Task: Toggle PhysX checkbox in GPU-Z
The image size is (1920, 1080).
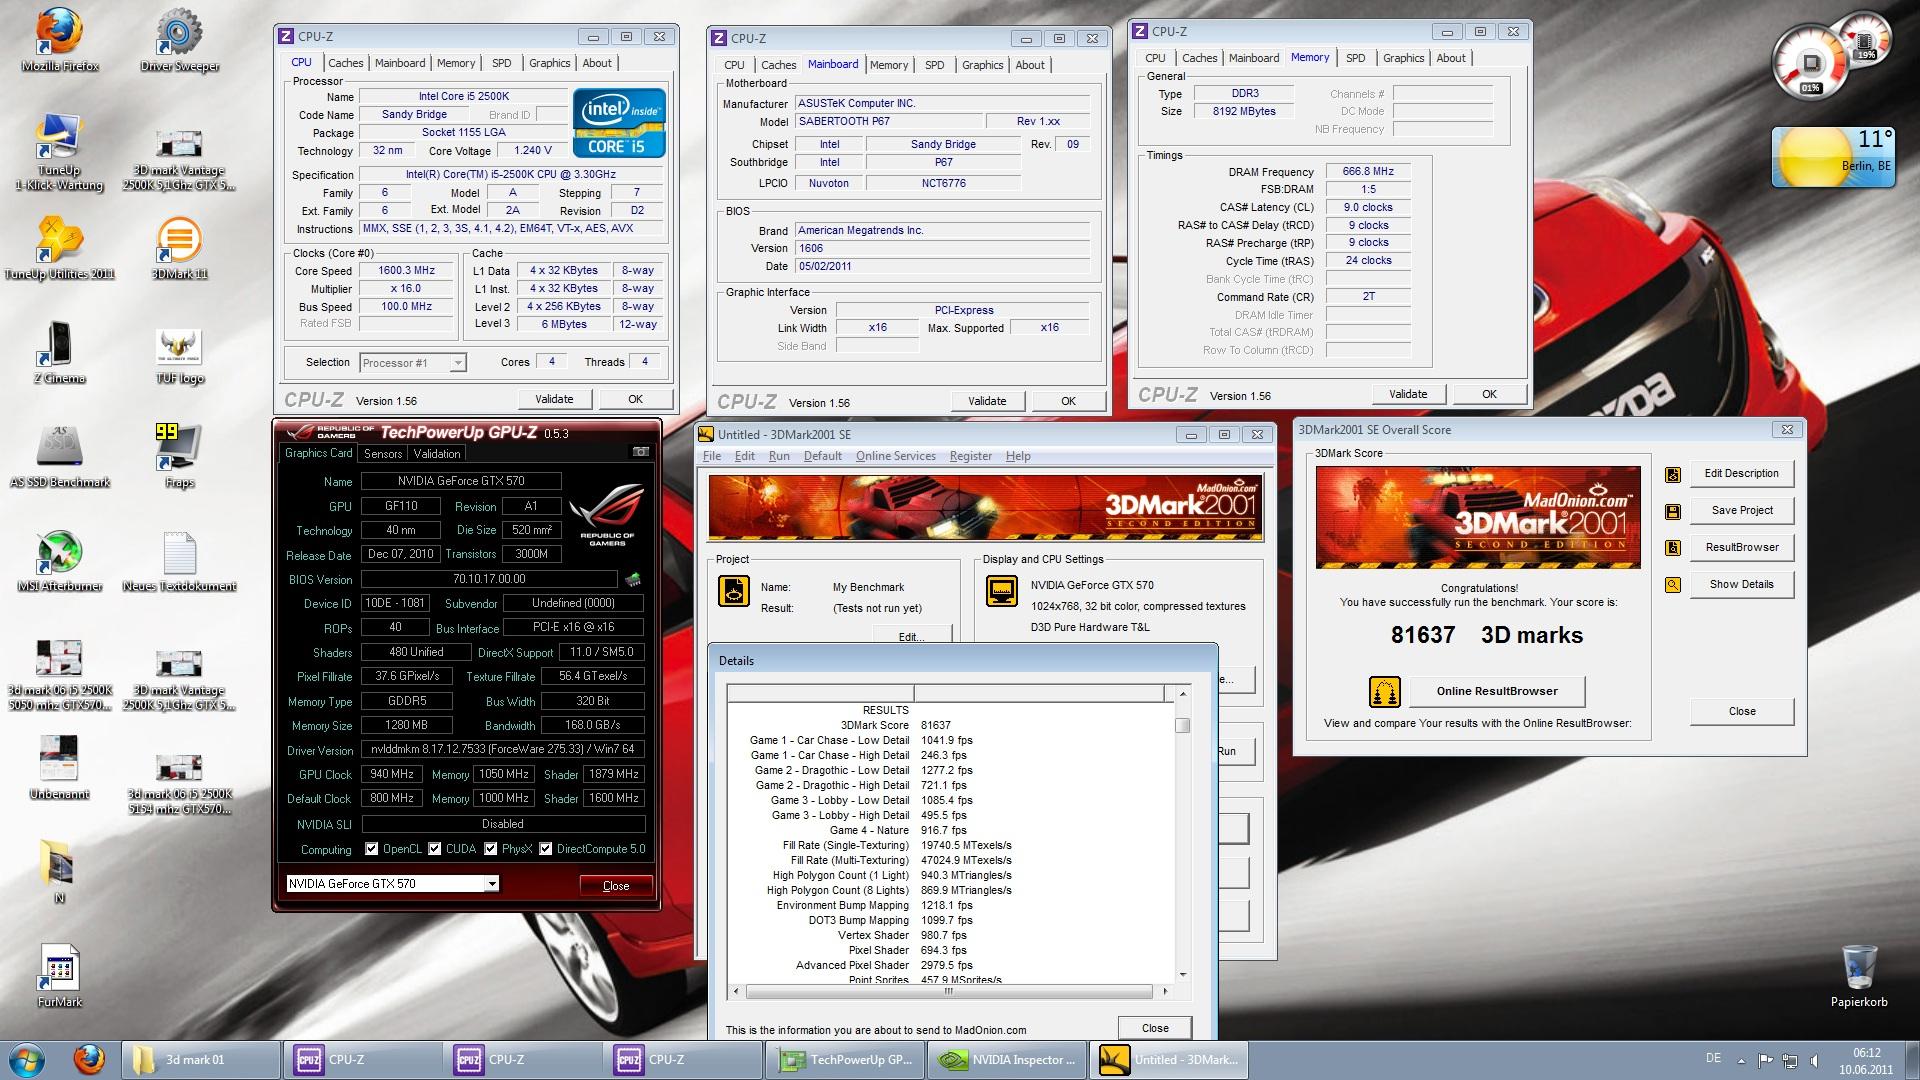Action: pos(491,849)
